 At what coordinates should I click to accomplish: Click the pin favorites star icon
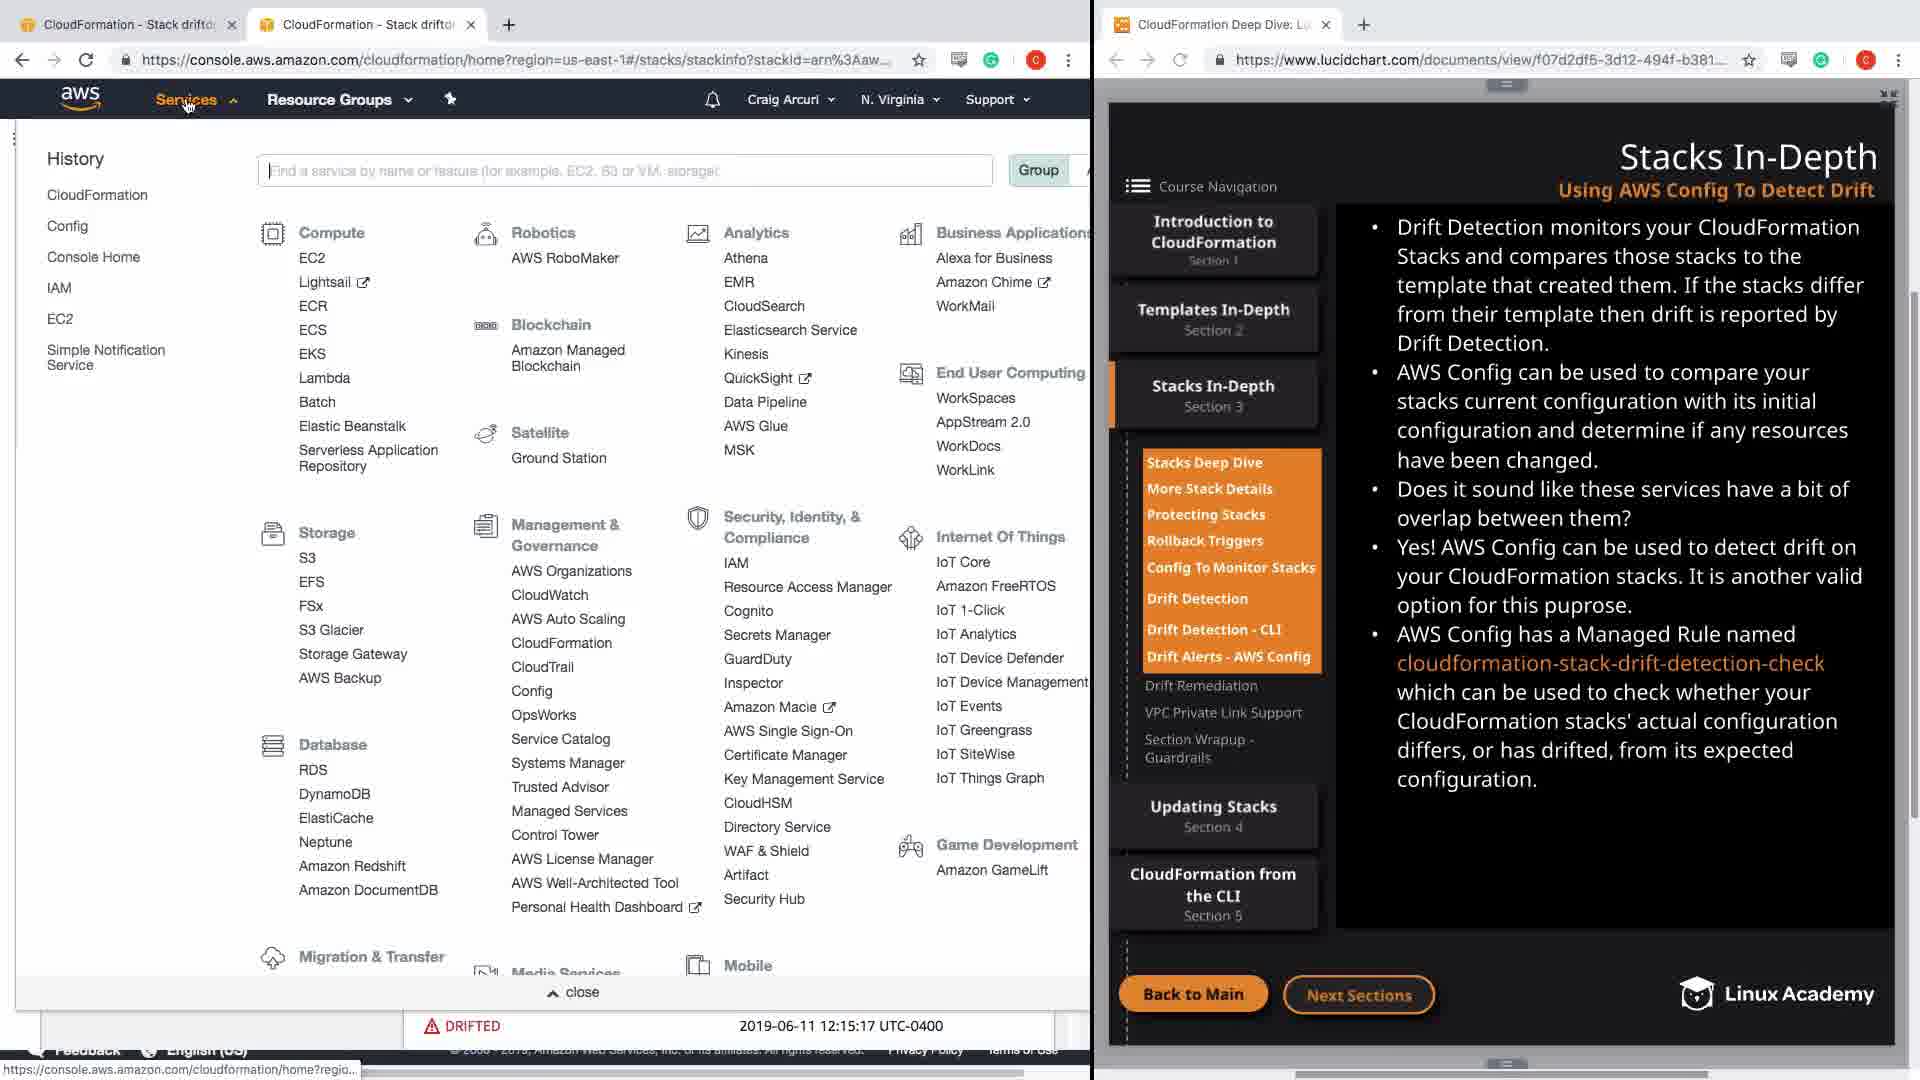coord(450,99)
